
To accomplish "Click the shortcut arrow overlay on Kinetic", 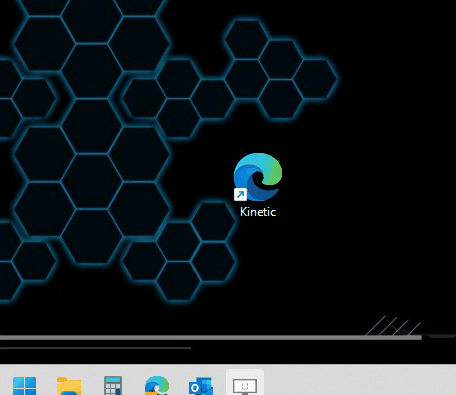I will tap(240, 194).
